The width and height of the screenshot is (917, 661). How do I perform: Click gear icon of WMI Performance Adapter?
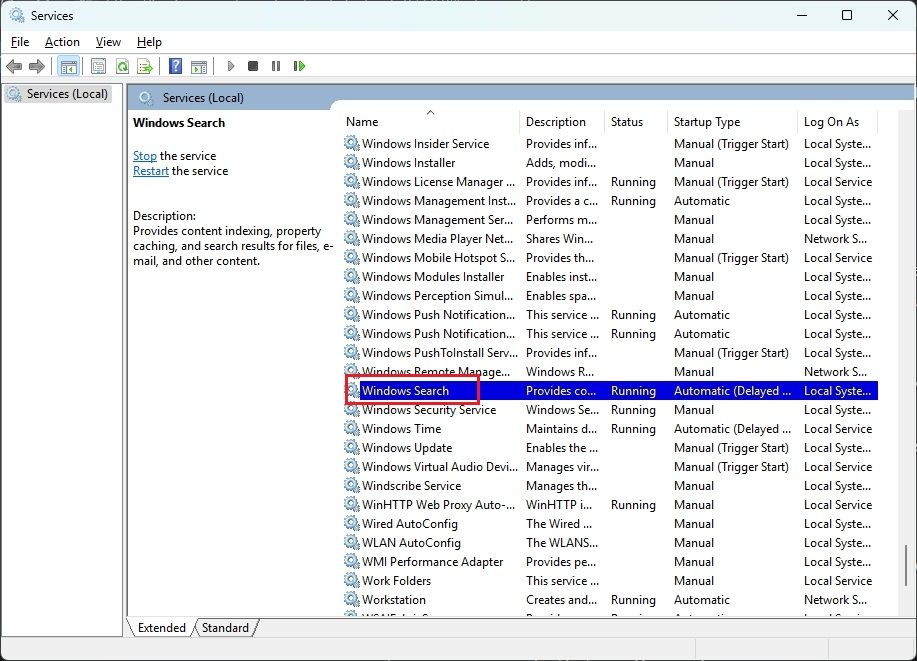coord(351,562)
